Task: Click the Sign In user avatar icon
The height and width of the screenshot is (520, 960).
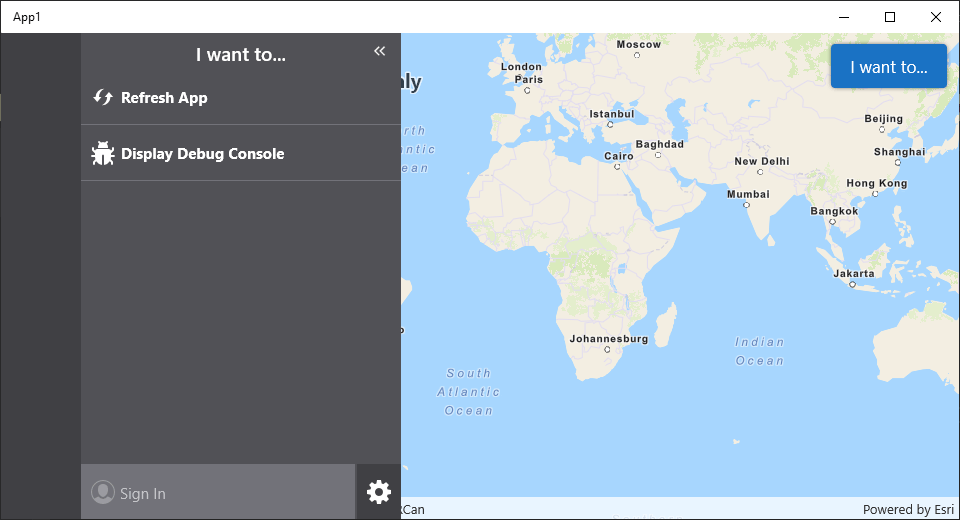Action: pos(102,492)
